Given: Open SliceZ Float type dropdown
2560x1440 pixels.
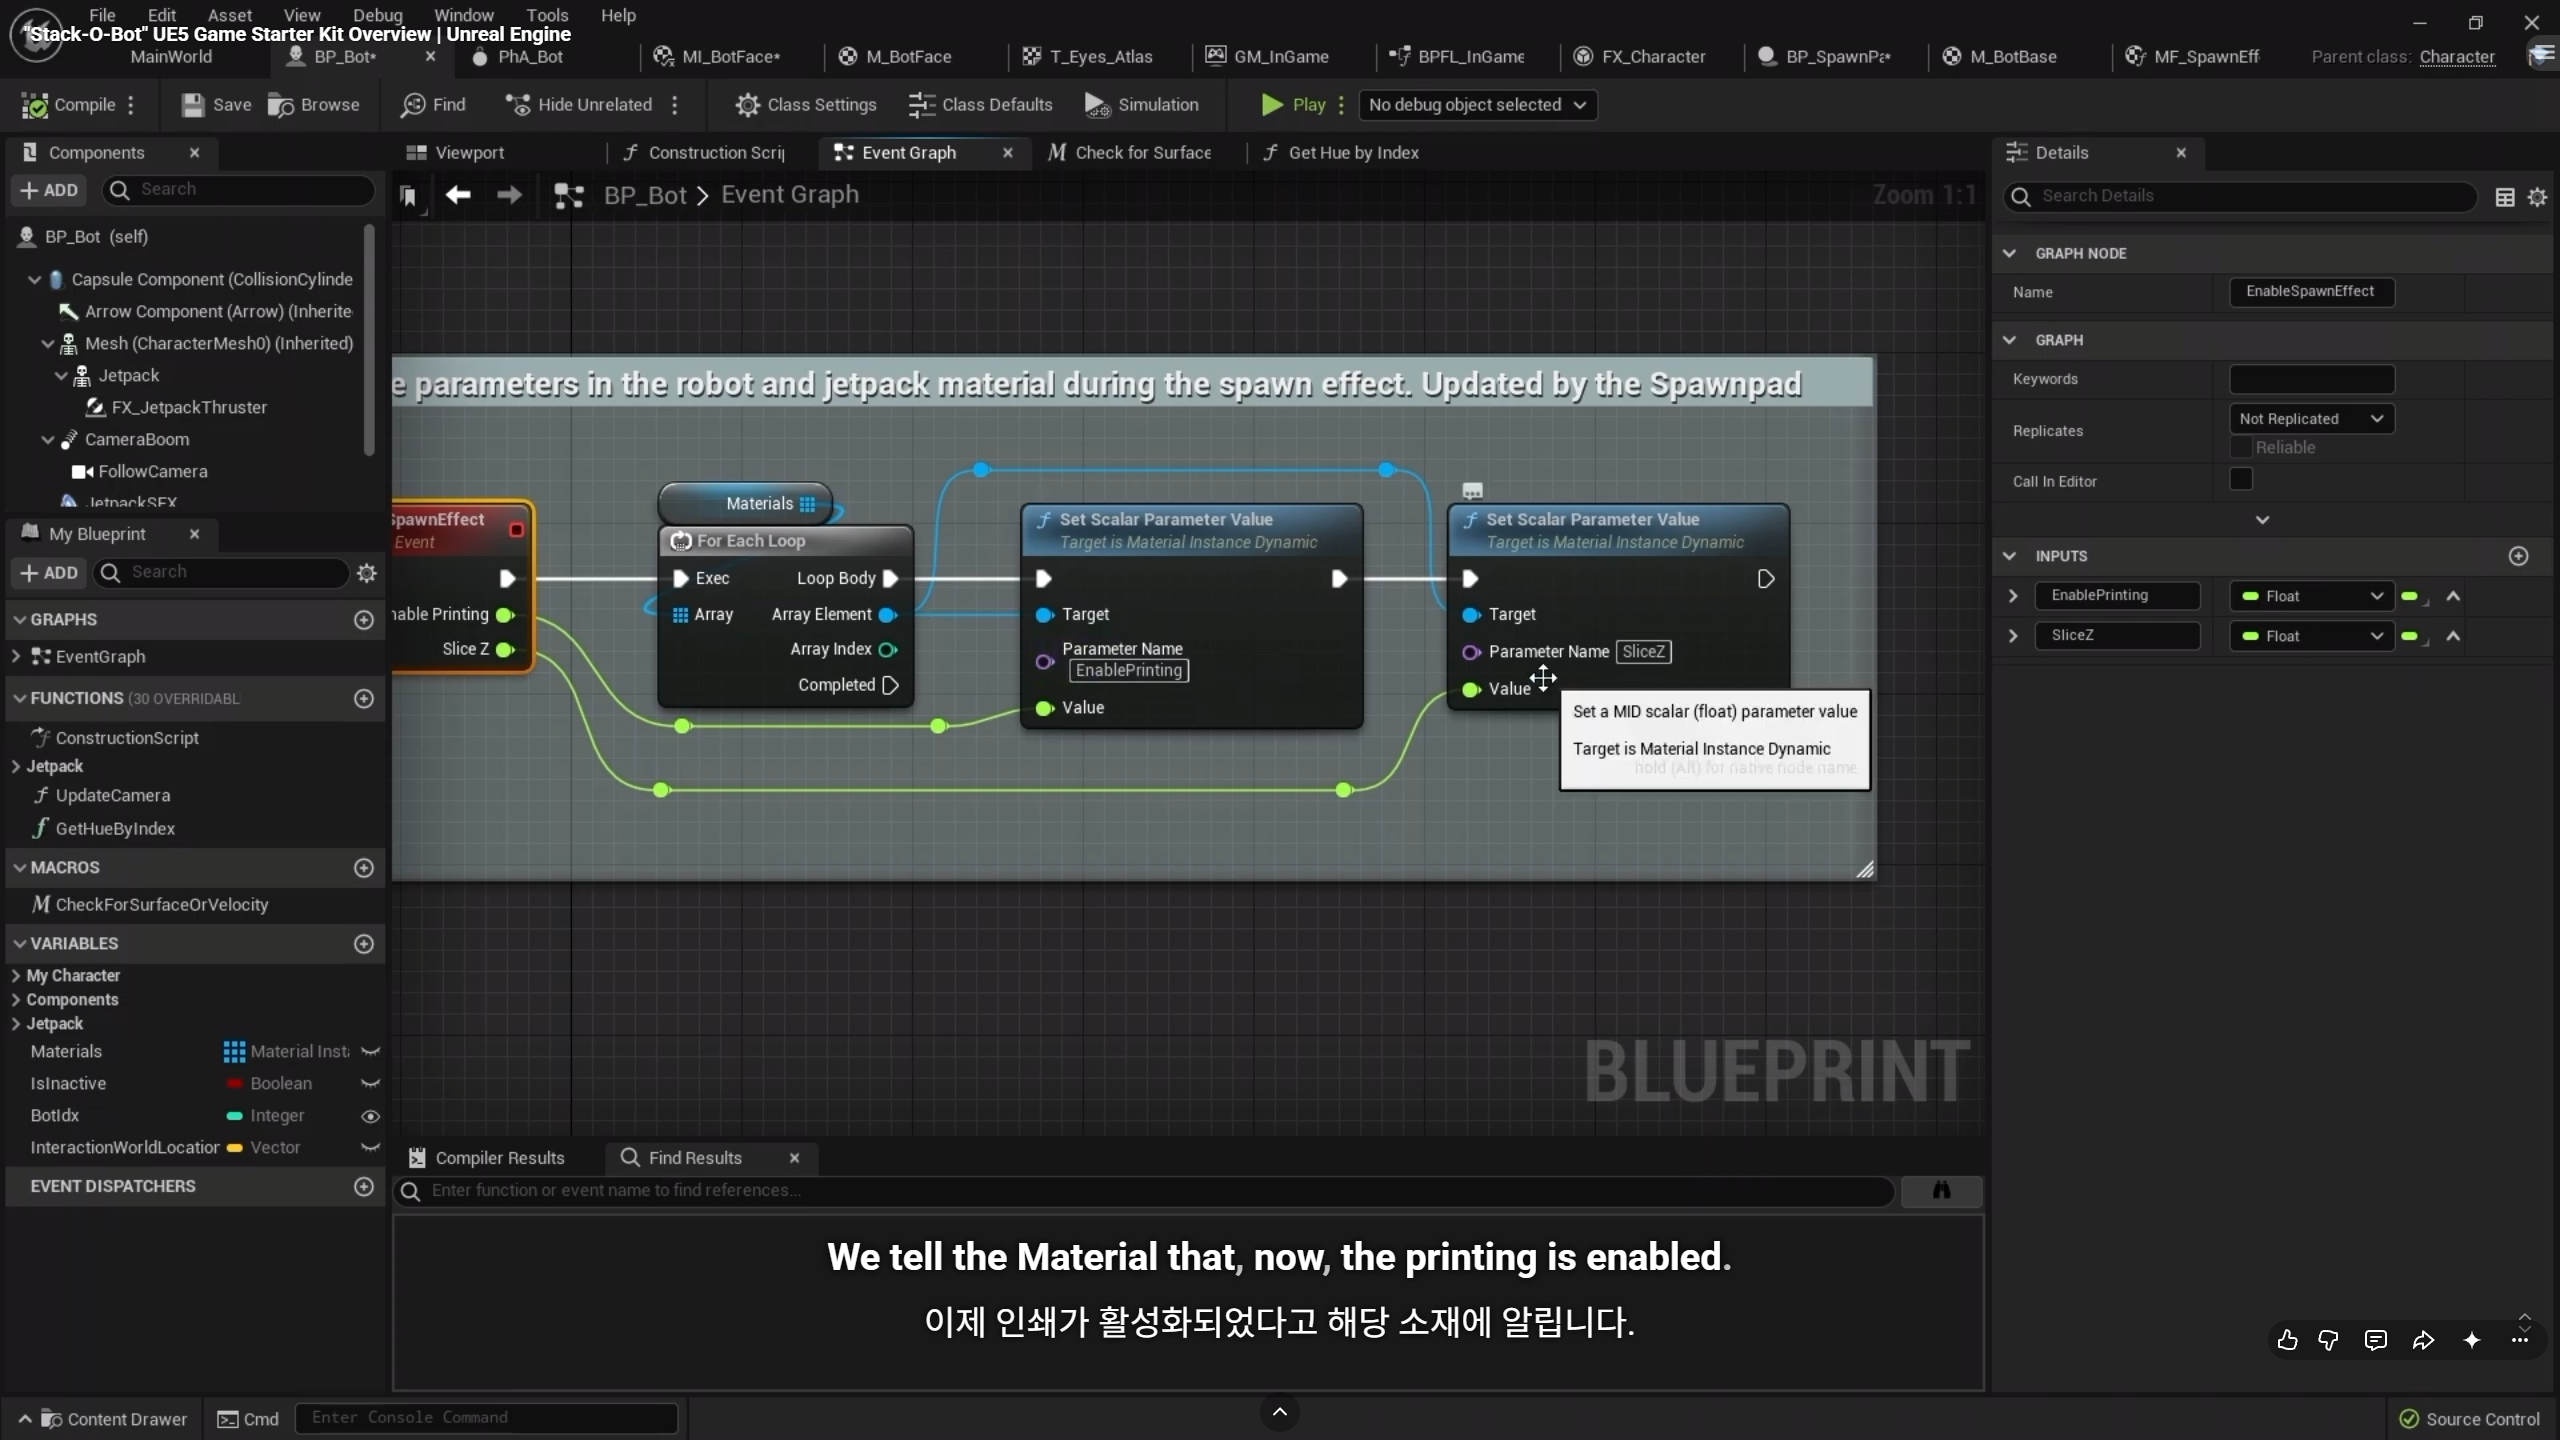Looking at the screenshot, I should point(2311,636).
